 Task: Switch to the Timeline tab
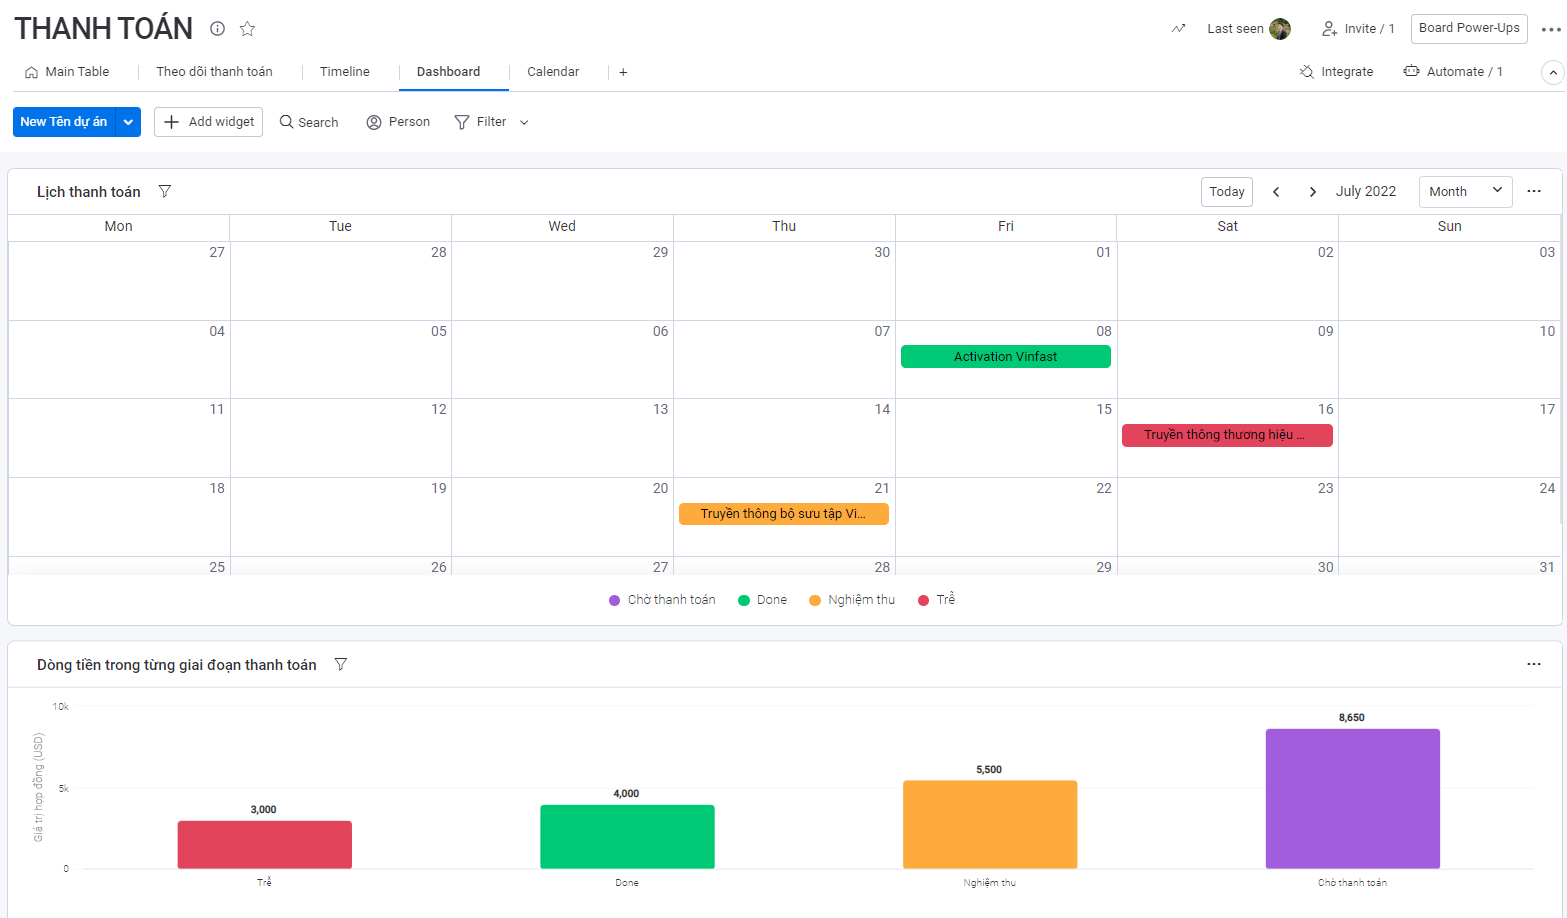coord(344,72)
